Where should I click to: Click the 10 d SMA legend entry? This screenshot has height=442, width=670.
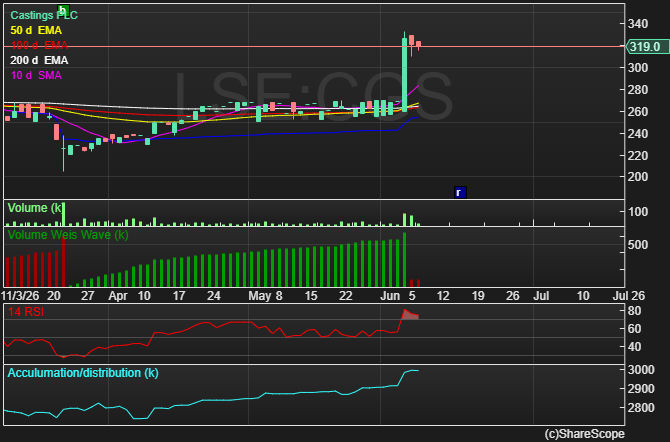[x=36, y=75]
